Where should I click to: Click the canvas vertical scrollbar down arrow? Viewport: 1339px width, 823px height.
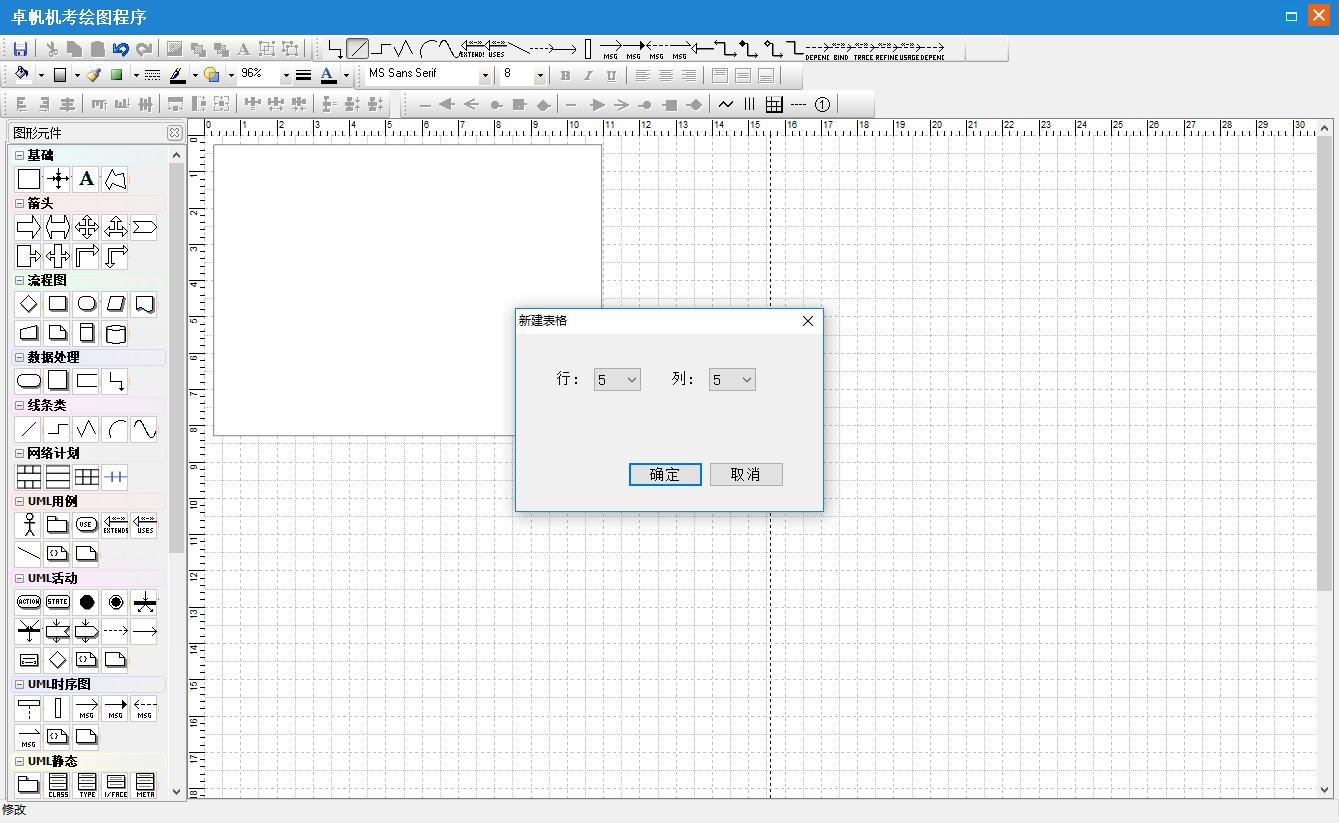[x=1326, y=789]
